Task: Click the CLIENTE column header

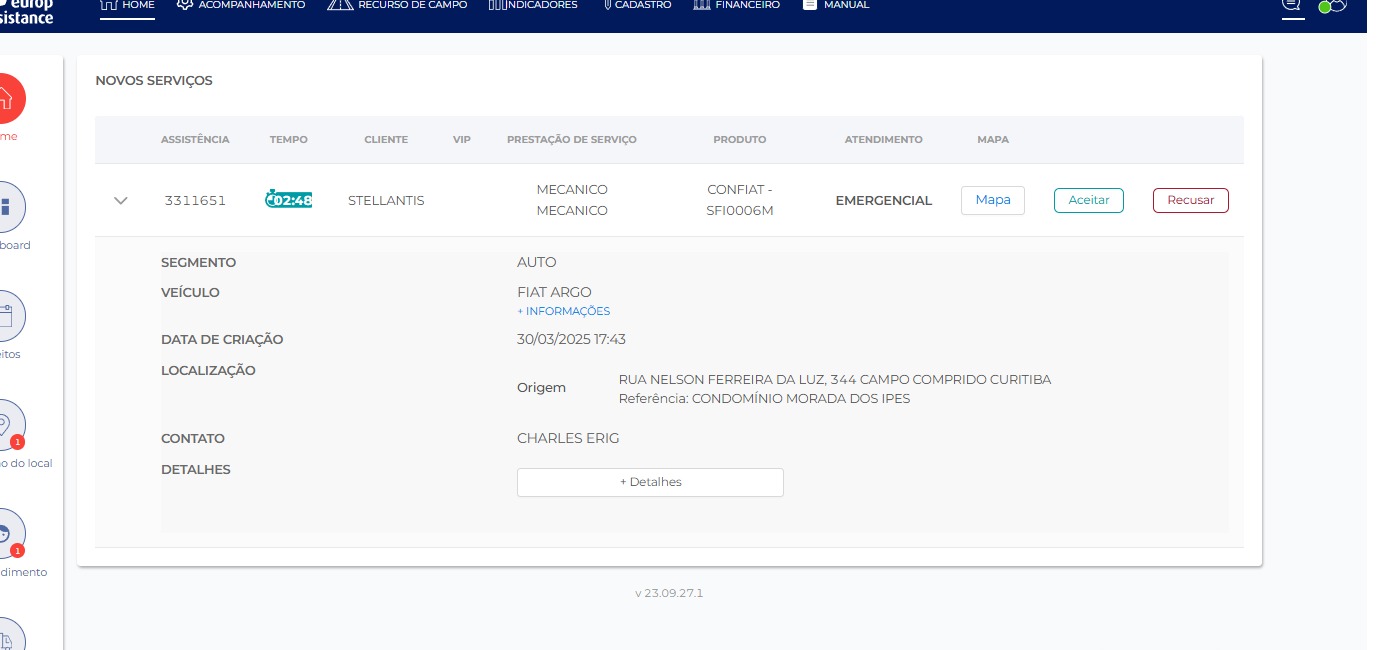Action: coord(386,140)
